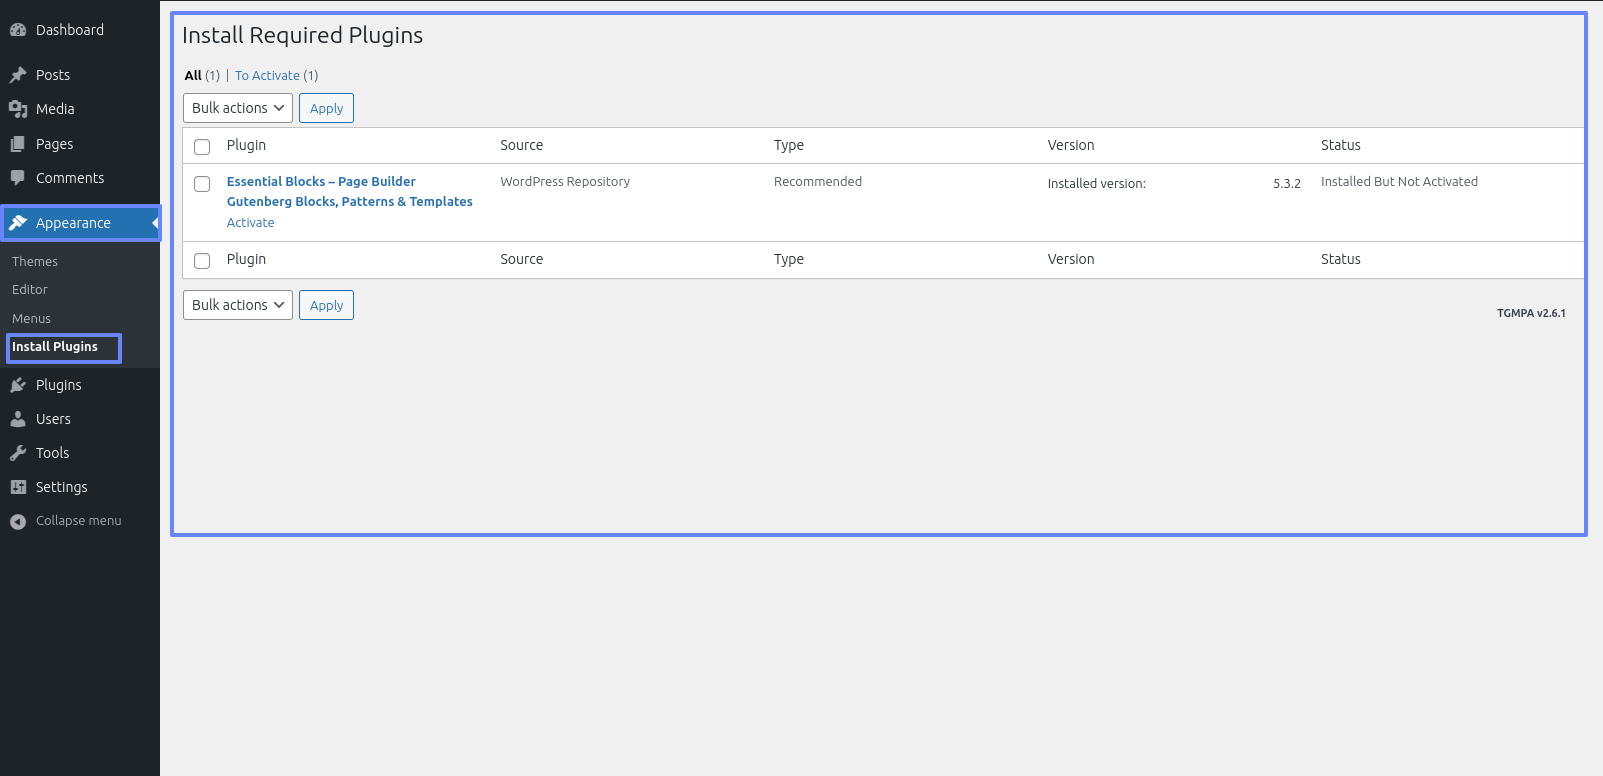1603x776 pixels.
Task: Click the Collapse menu arrow icon
Action: (18, 521)
